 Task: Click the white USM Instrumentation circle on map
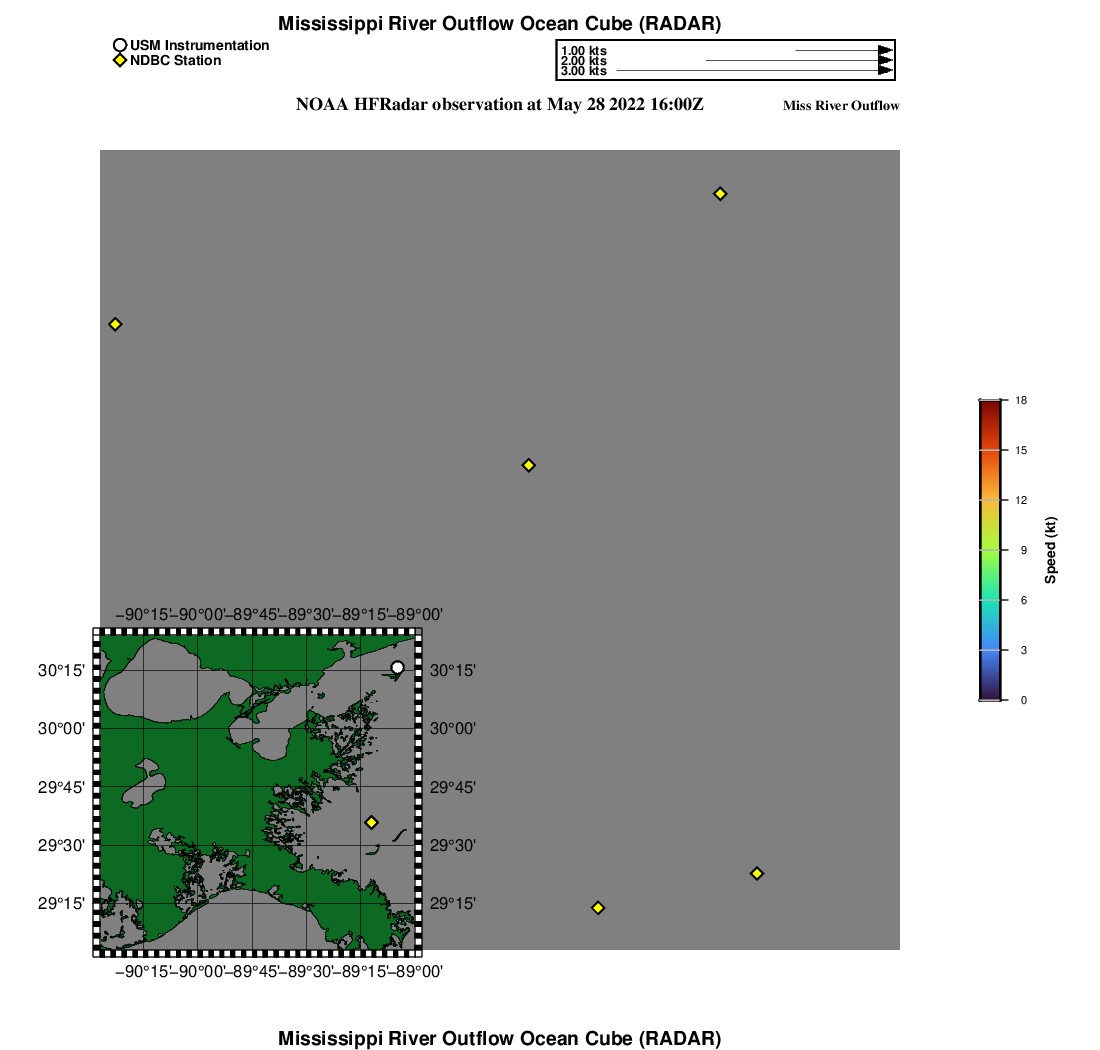point(397,667)
